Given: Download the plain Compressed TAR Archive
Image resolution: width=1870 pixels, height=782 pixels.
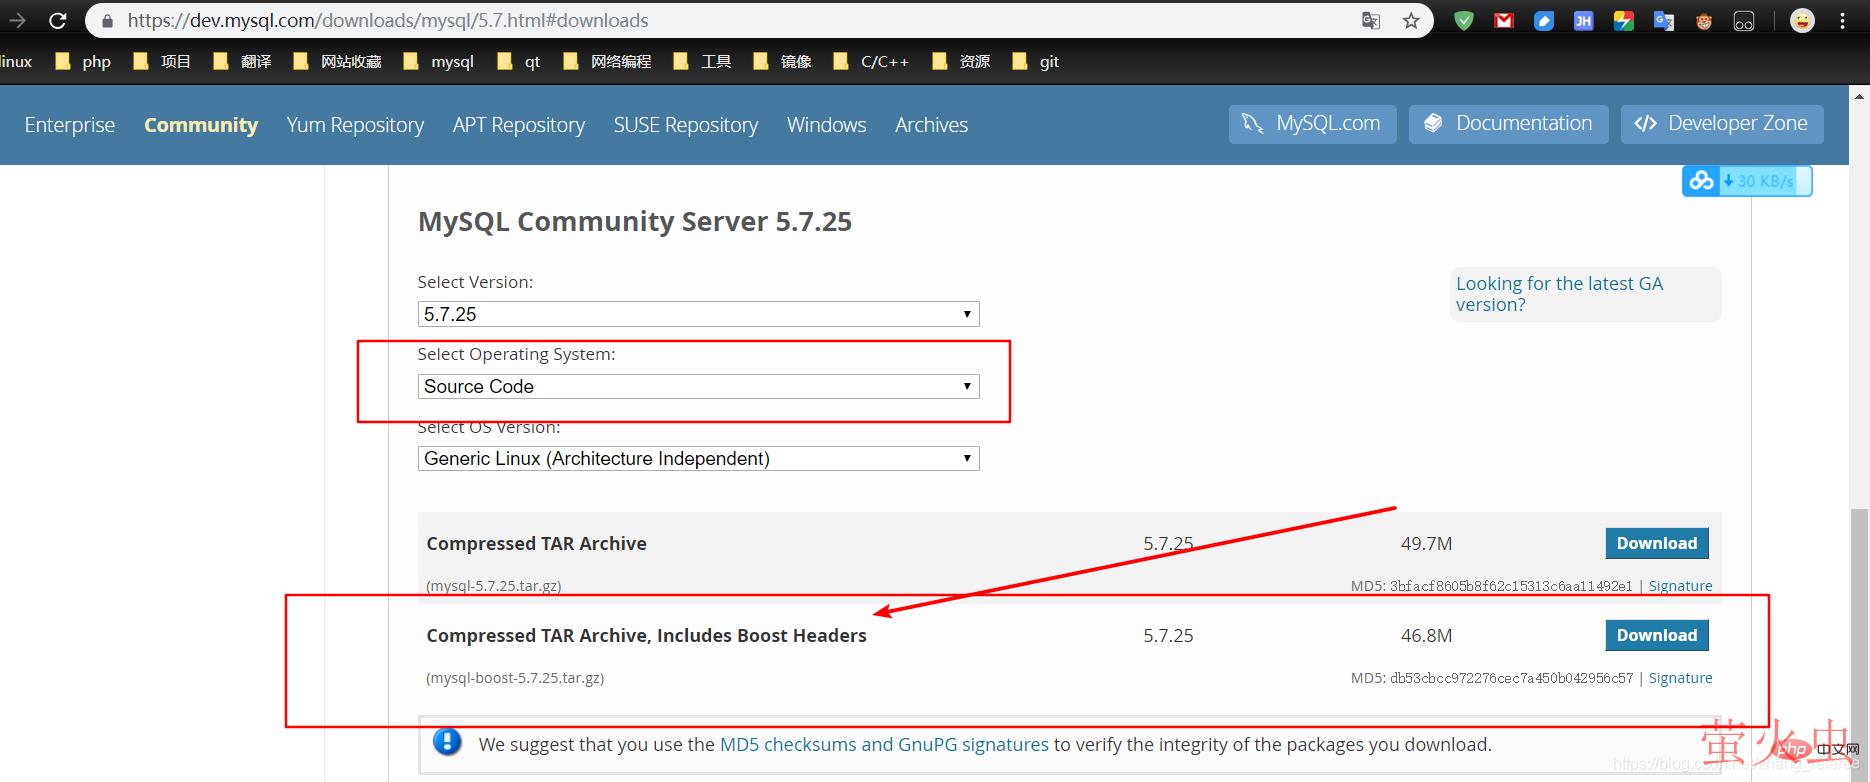Looking at the screenshot, I should (1656, 543).
